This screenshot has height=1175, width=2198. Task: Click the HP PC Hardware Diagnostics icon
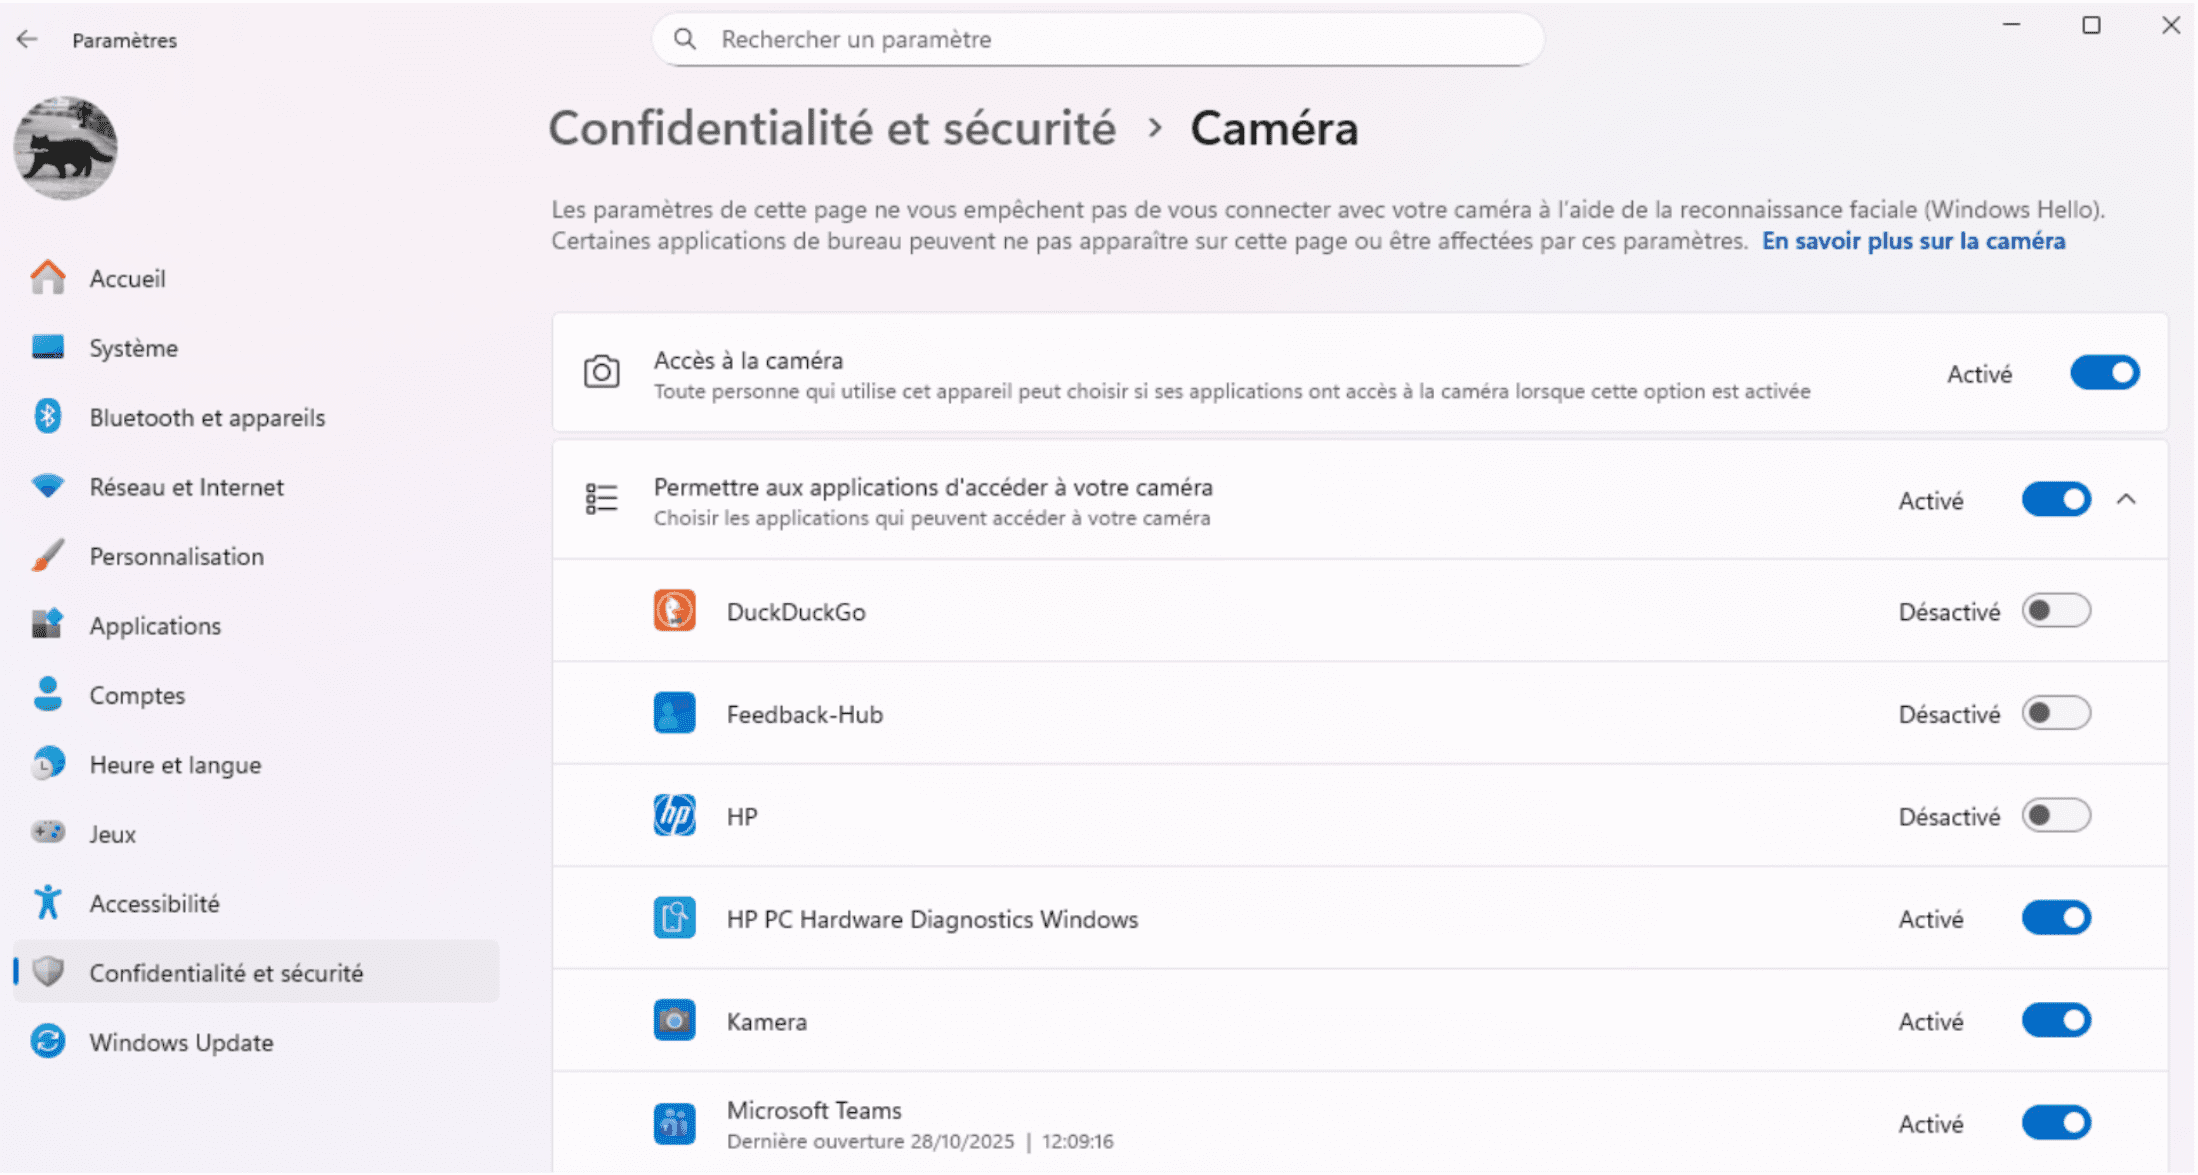675,918
